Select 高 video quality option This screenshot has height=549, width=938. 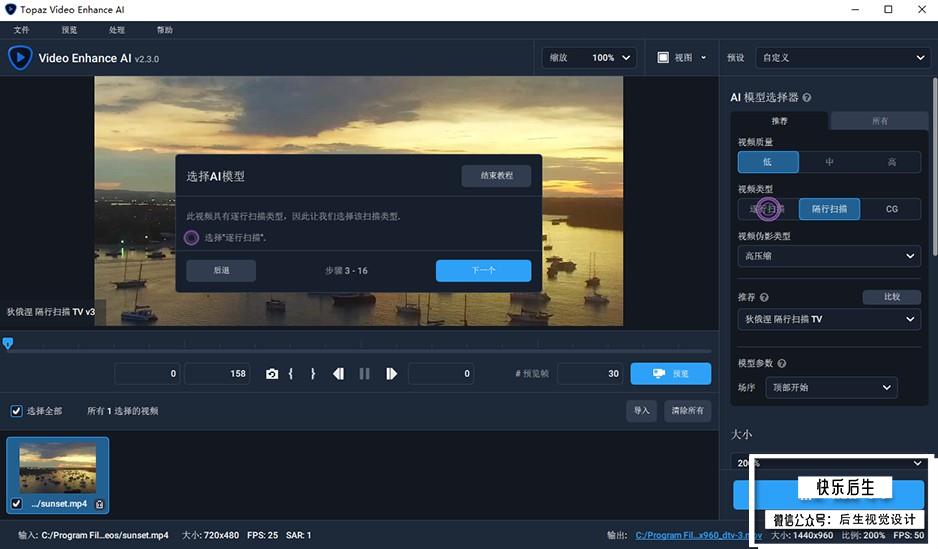pos(891,162)
